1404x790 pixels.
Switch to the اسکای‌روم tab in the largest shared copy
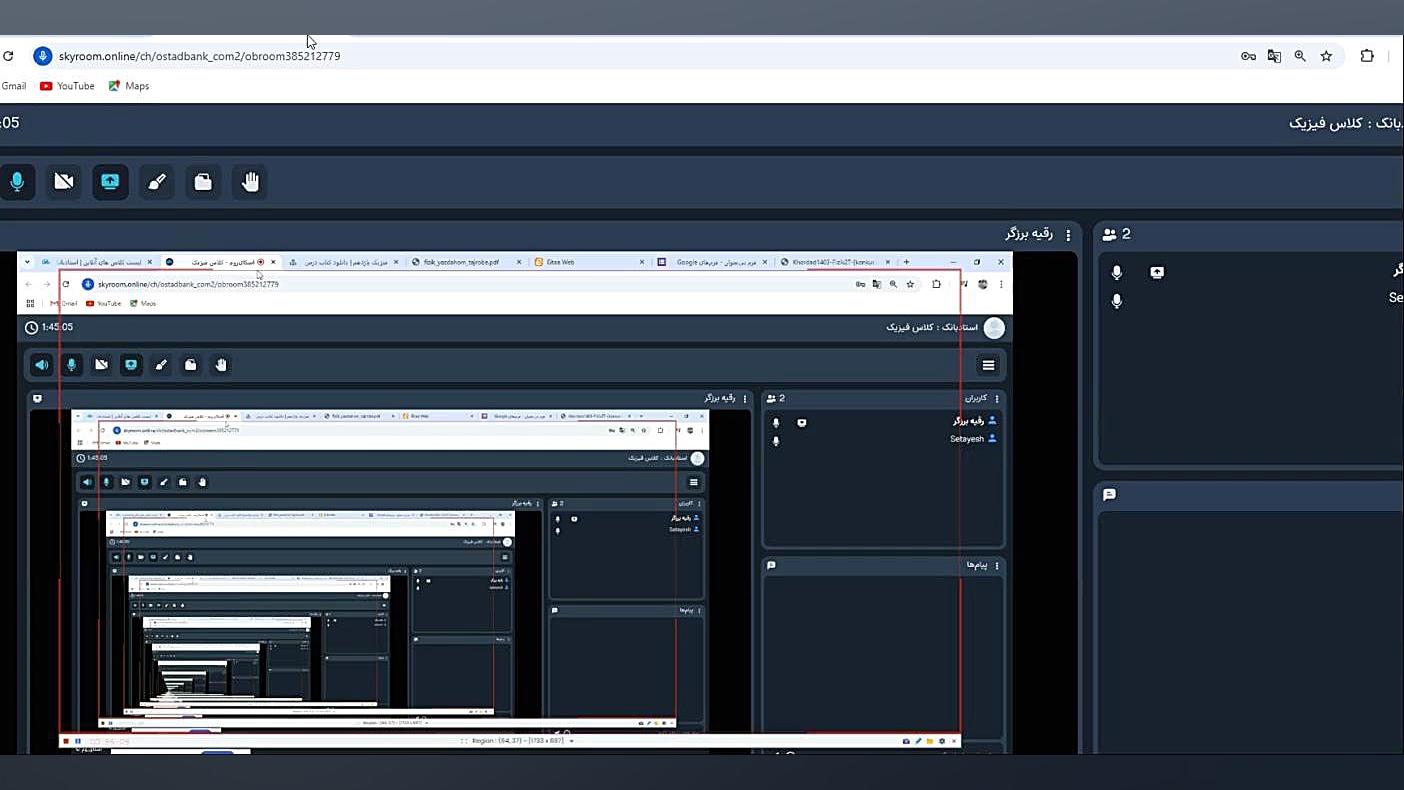(x=221, y=262)
